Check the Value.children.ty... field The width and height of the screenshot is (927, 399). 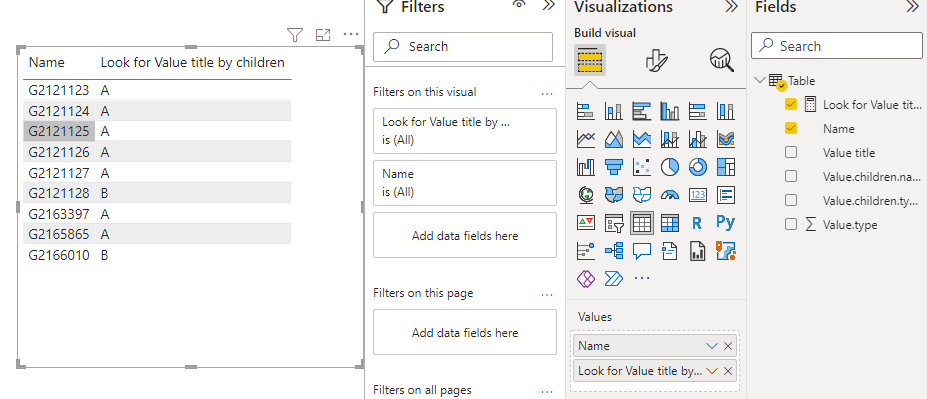tap(791, 200)
